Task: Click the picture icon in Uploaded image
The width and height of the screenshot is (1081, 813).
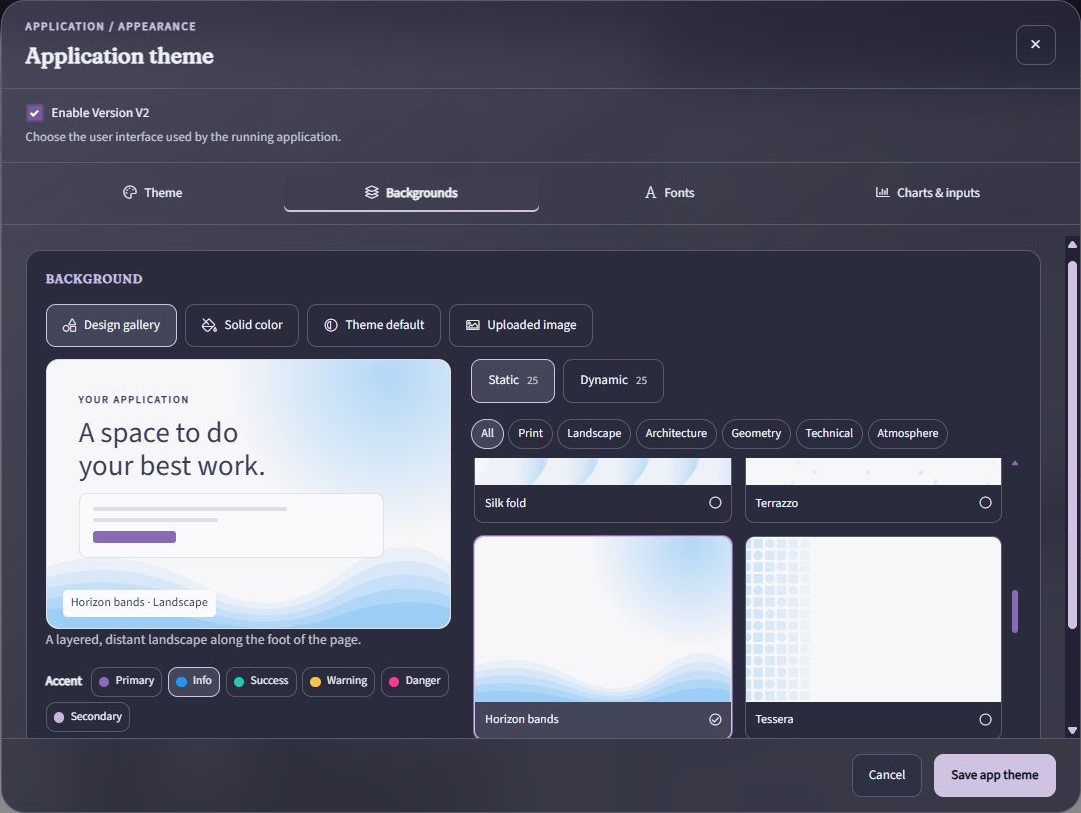Action: pos(472,325)
